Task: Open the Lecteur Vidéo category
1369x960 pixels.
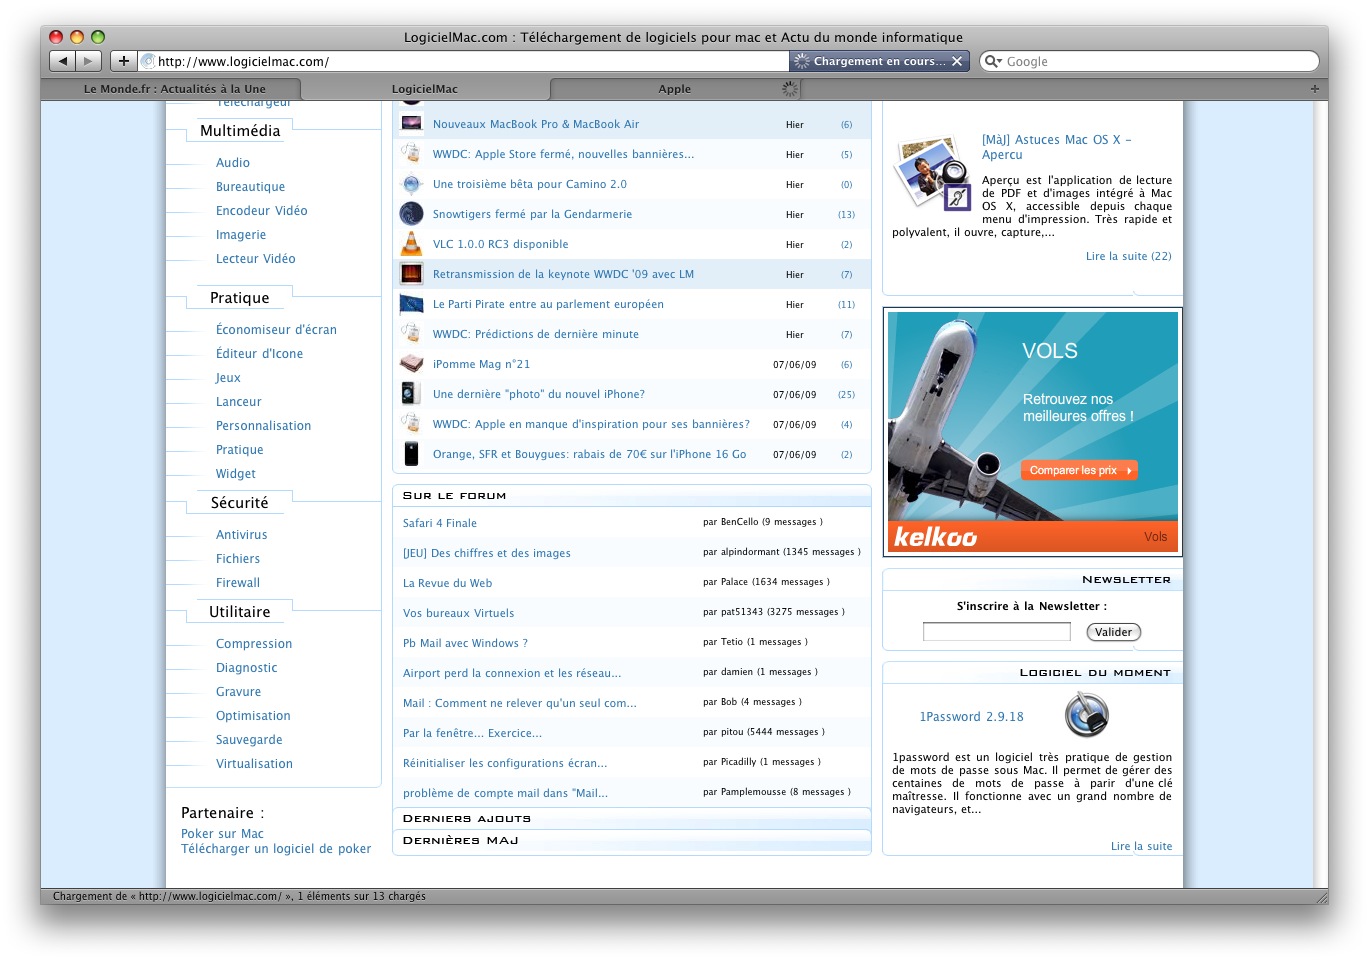Action: pos(255,259)
